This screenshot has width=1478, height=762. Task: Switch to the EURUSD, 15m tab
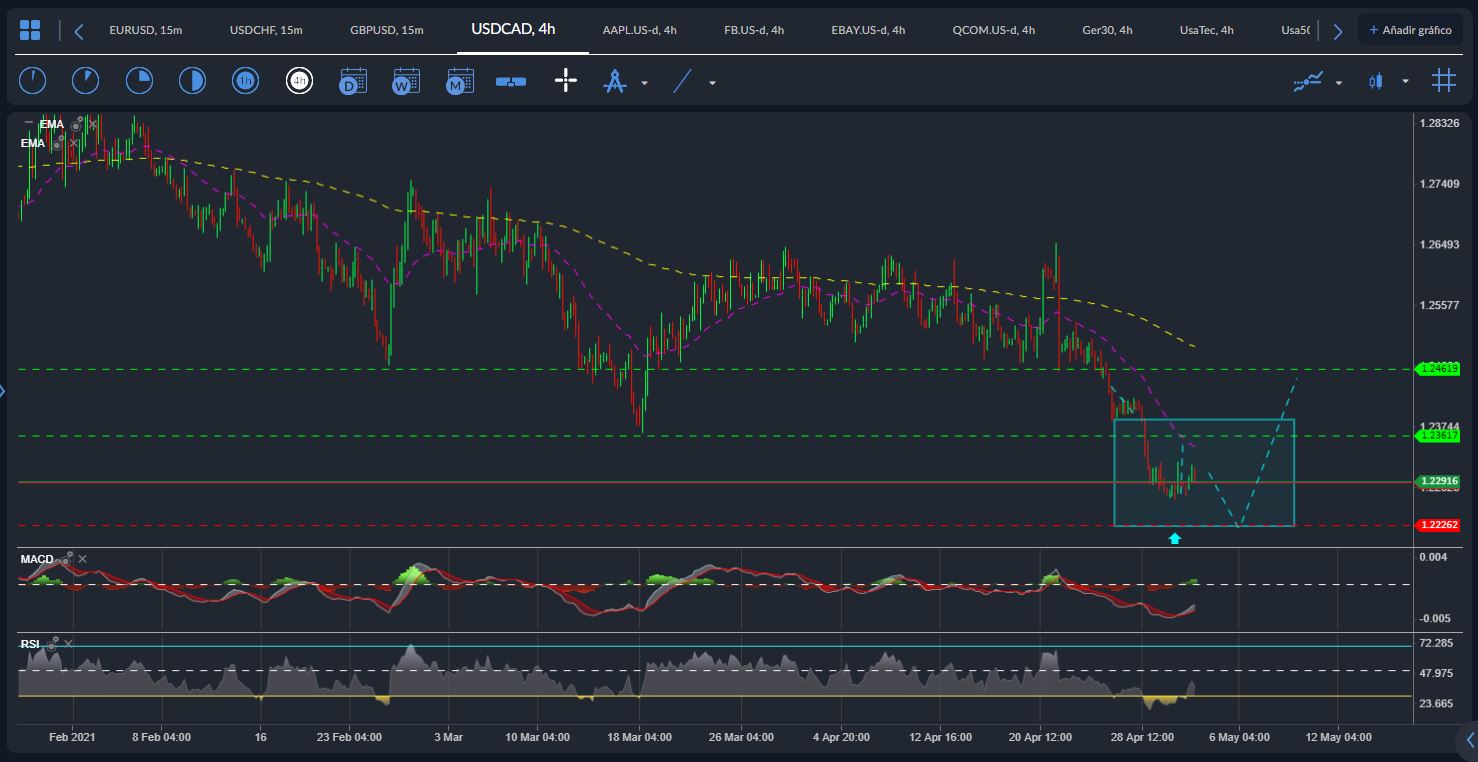(x=146, y=30)
